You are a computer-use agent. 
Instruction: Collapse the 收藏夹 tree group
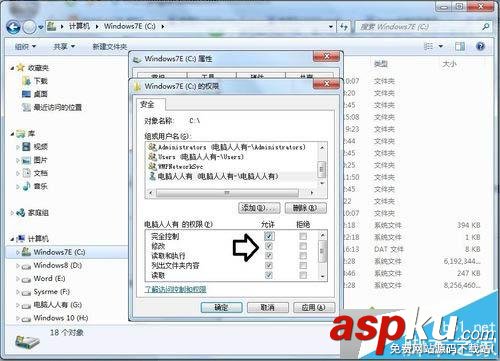tap(12, 68)
